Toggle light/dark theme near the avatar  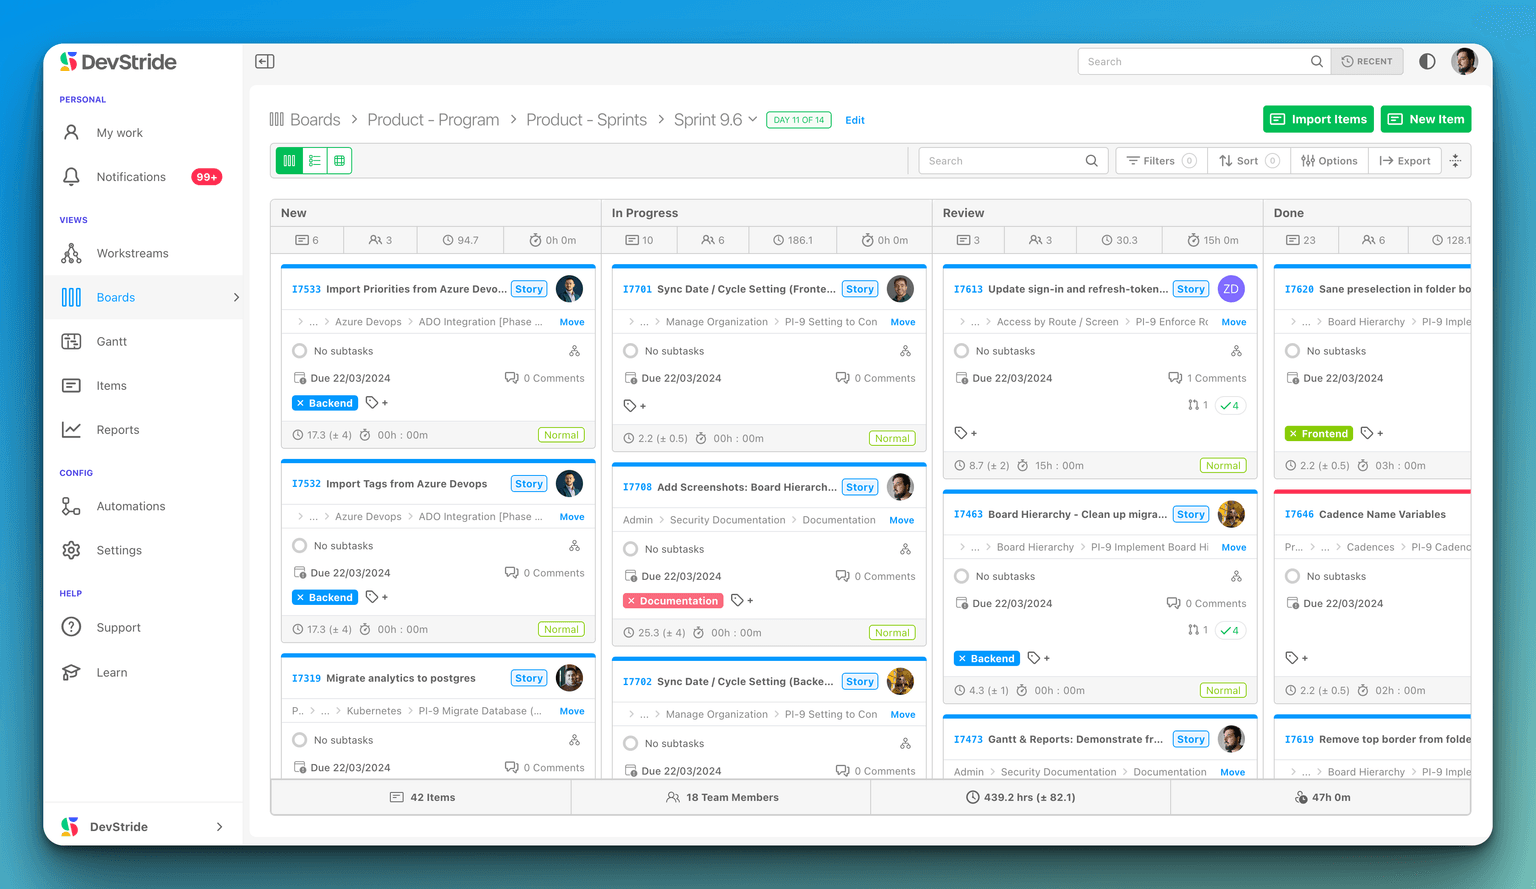click(x=1427, y=61)
